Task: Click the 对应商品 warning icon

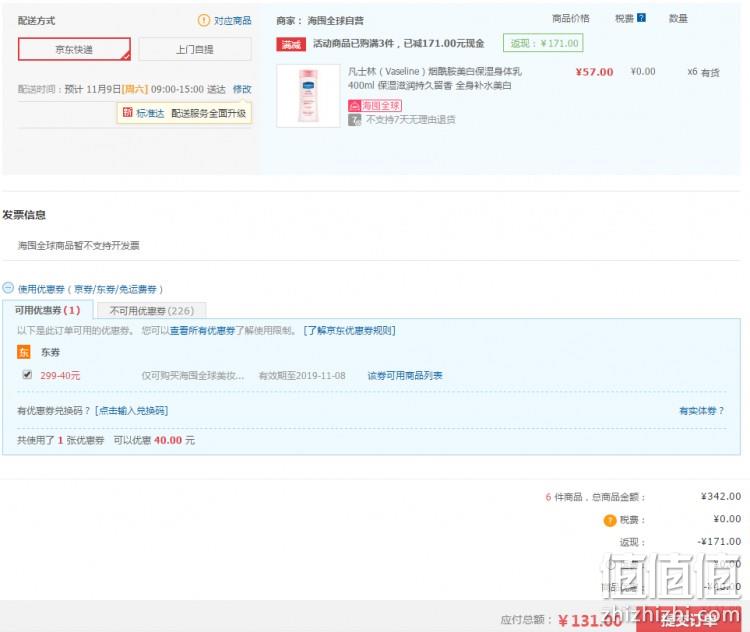Action: (204, 21)
